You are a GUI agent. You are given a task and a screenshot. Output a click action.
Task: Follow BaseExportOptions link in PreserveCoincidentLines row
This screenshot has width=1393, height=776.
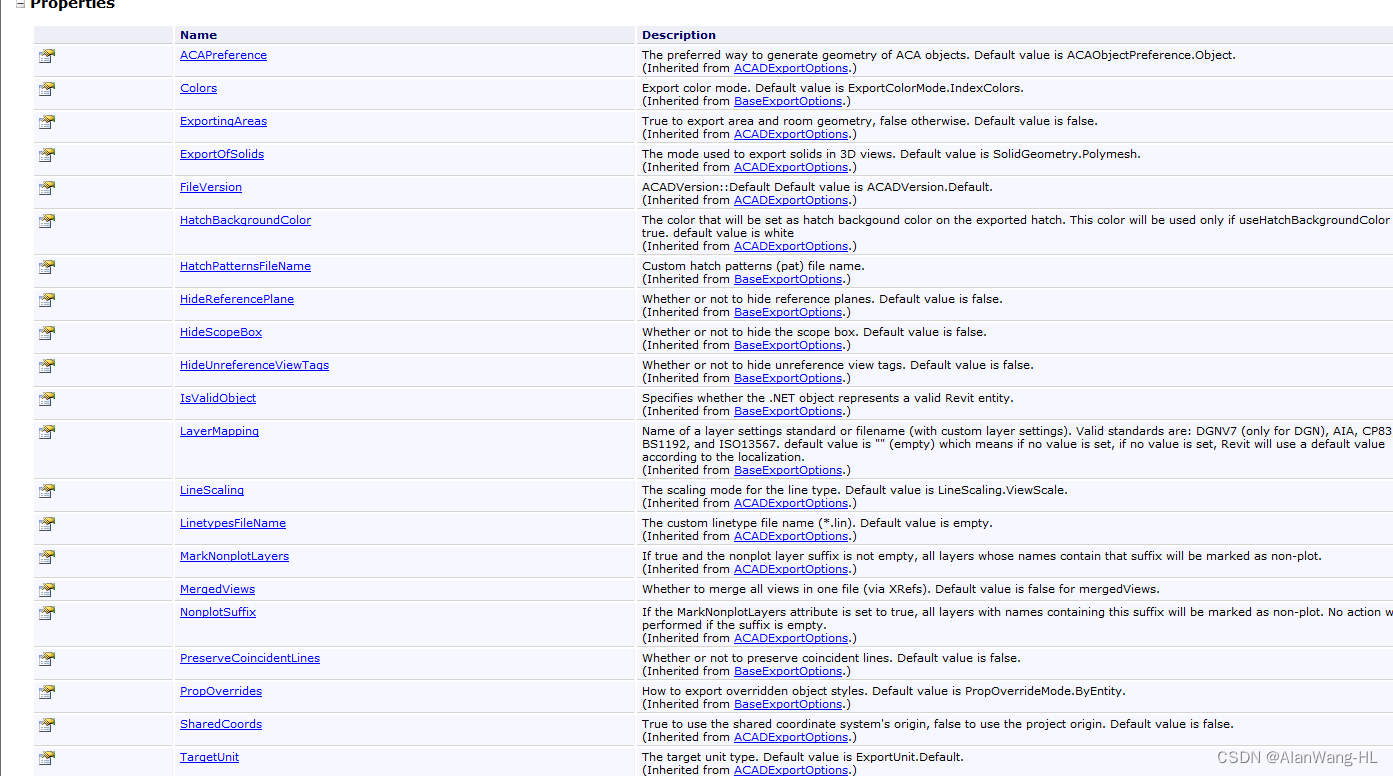pos(788,671)
